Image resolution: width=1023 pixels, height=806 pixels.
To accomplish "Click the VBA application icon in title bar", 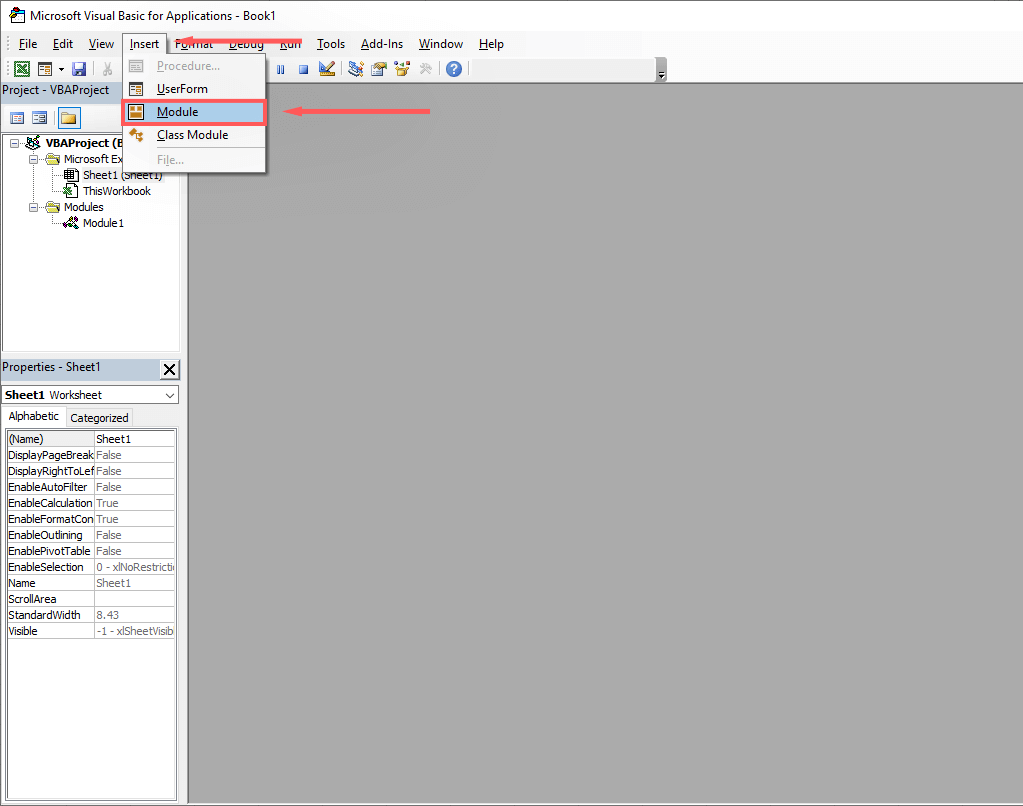I will (17, 16).
